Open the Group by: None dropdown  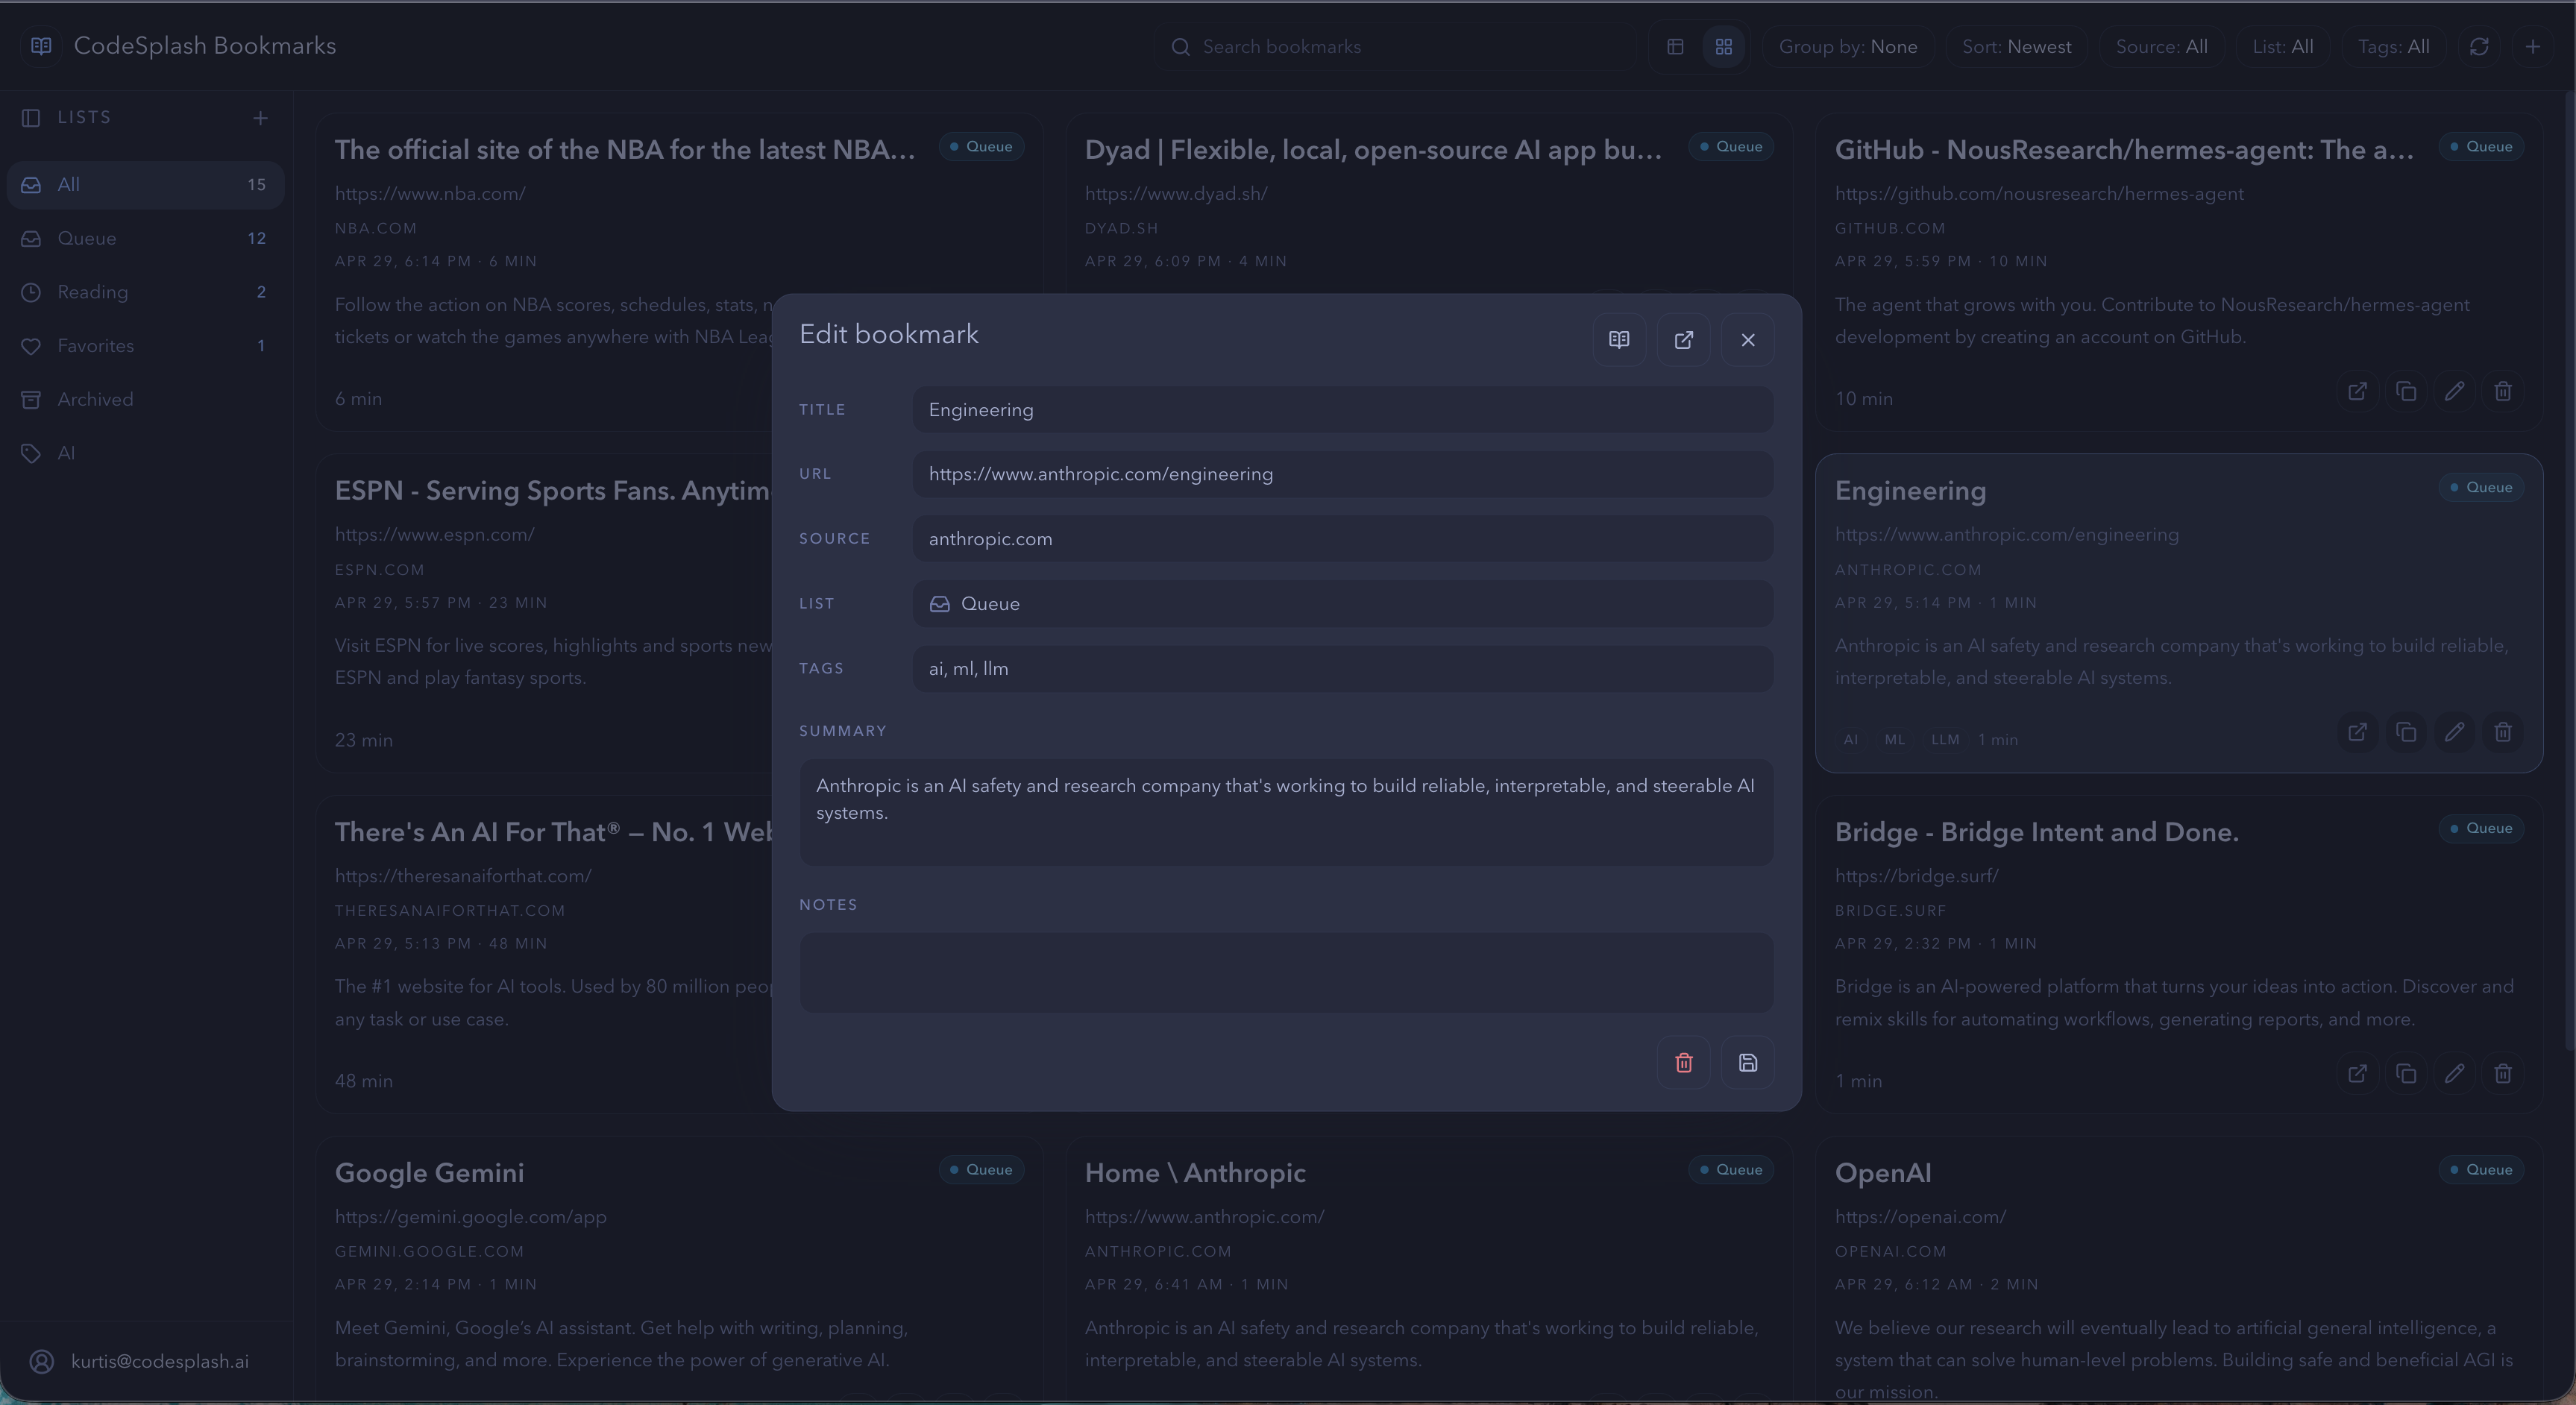tap(1847, 47)
